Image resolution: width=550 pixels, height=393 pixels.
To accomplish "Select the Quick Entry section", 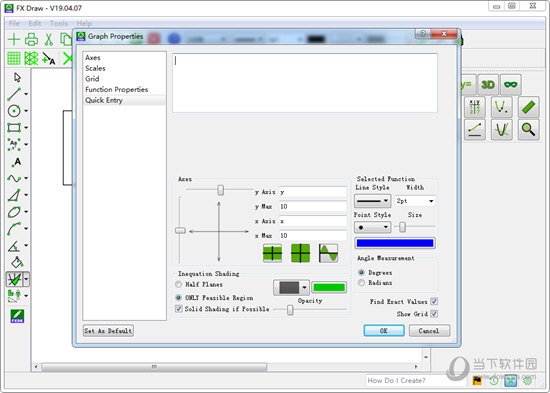I will pyautogui.click(x=124, y=100).
